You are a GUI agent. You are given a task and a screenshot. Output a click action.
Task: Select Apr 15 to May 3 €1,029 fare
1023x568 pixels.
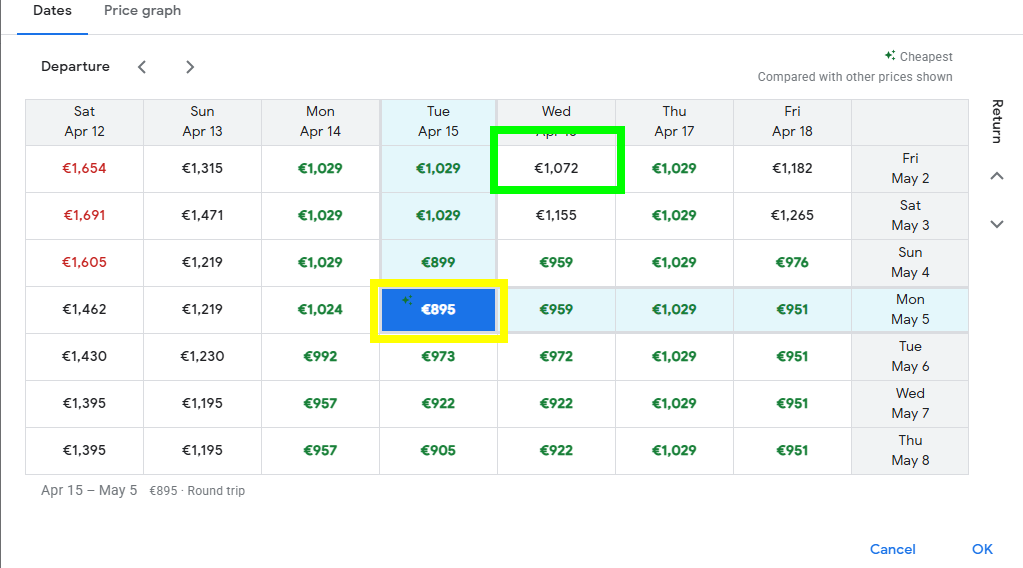(438, 215)
